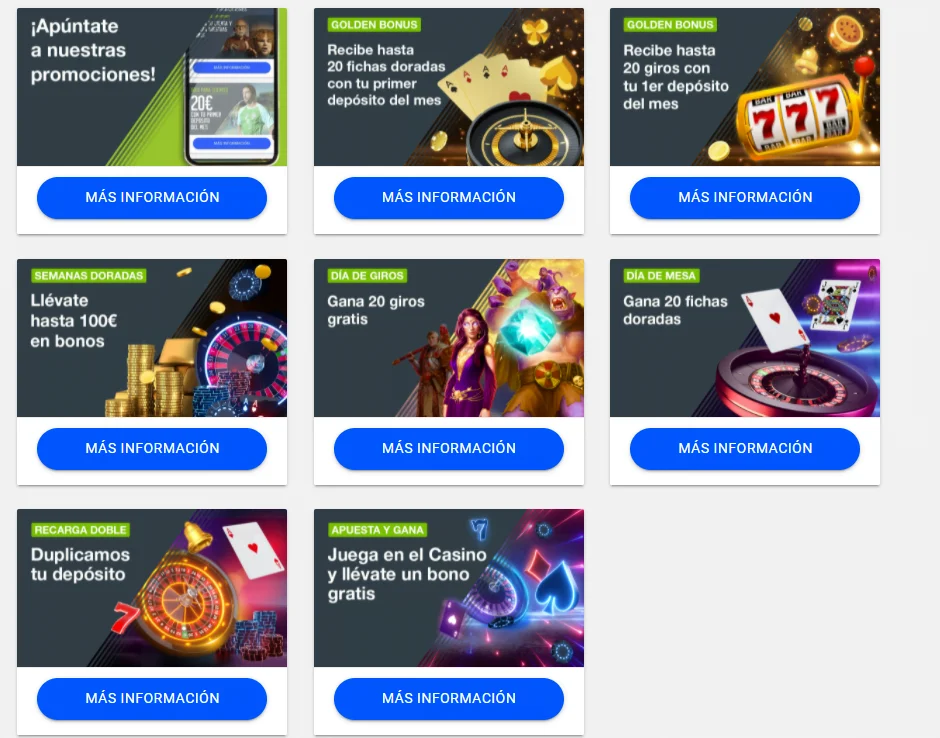Click the green 'DÍA DE GIROS' tag label
Screen dimensions: 940x738
pos(367,276)
